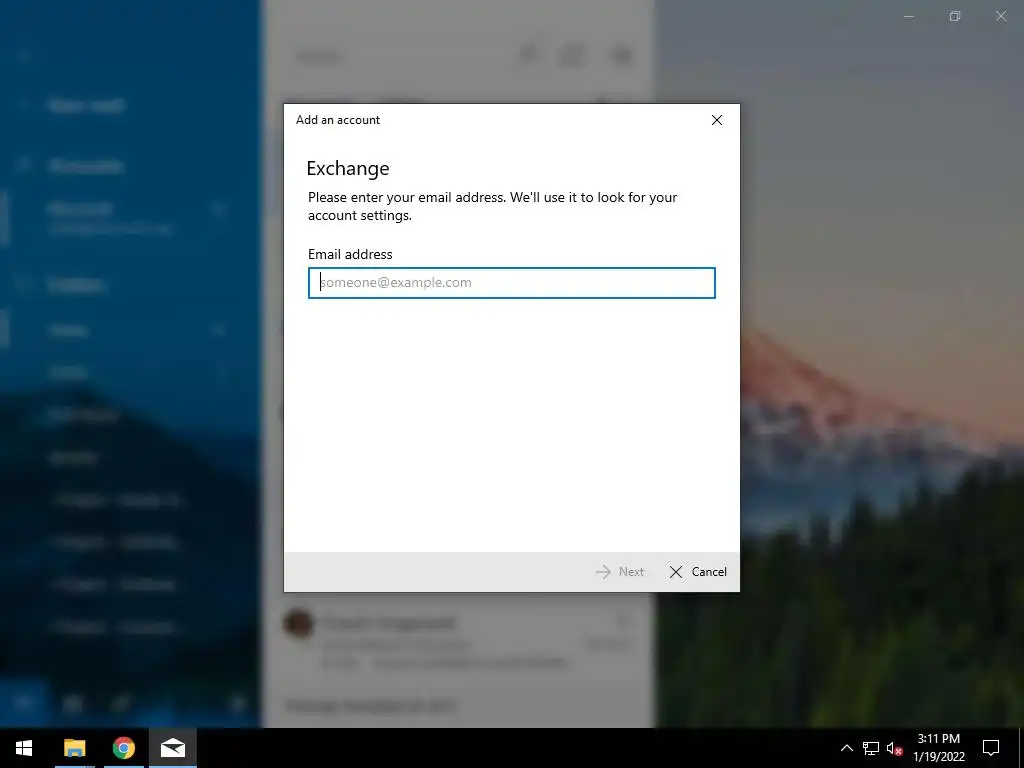Open the clock showing 3:11 PM
This screenshot has width=1024, height=768.
coord(938,748)
